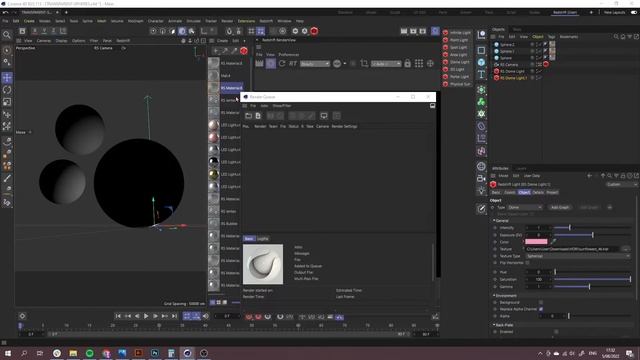Open Tags menu in Objects manager
Viewport: 640px width, 360px height.
tap(551, 37)
